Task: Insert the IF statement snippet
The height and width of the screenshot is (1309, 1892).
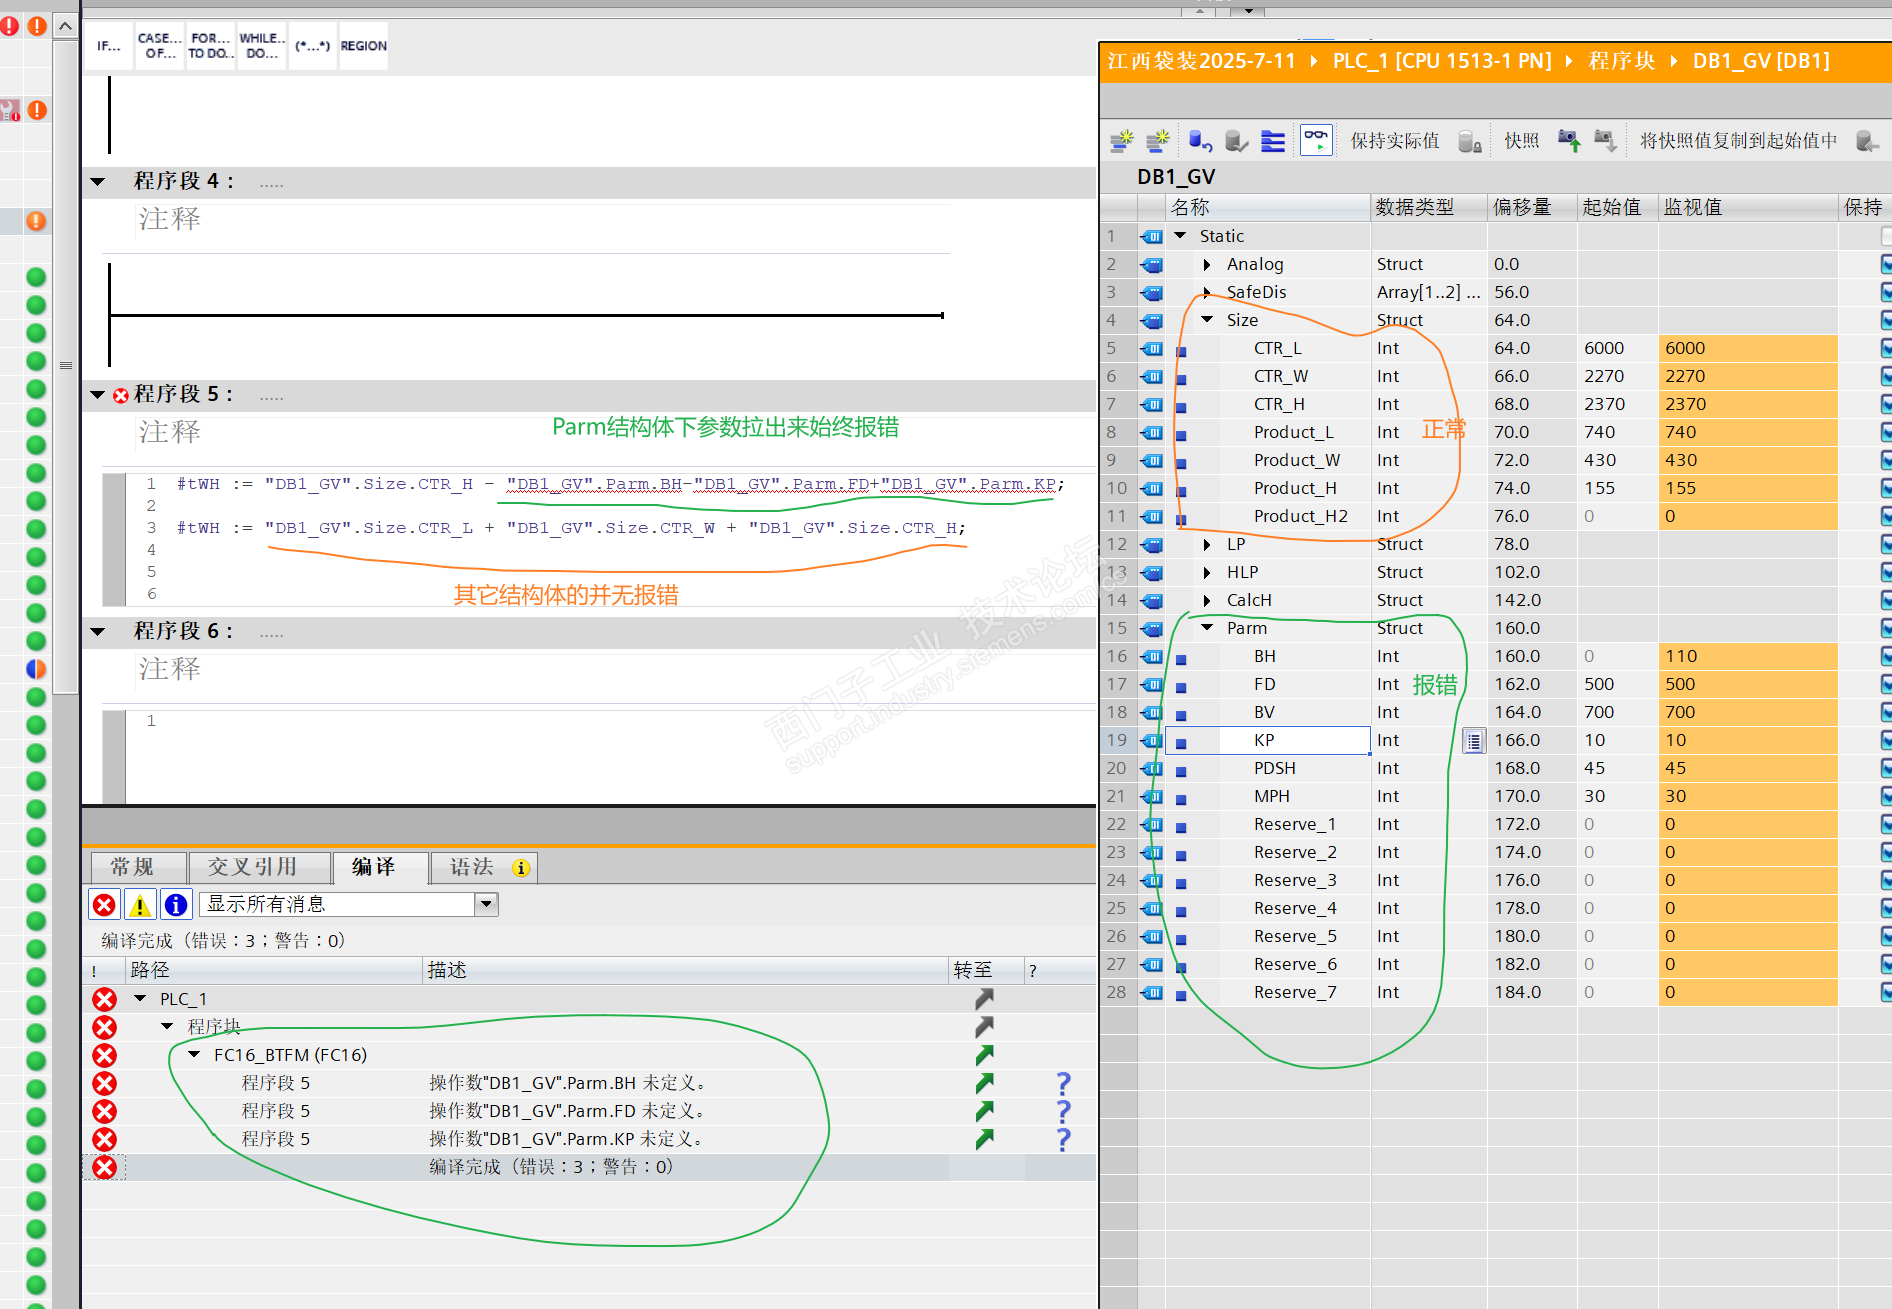Action: point(108,46)
